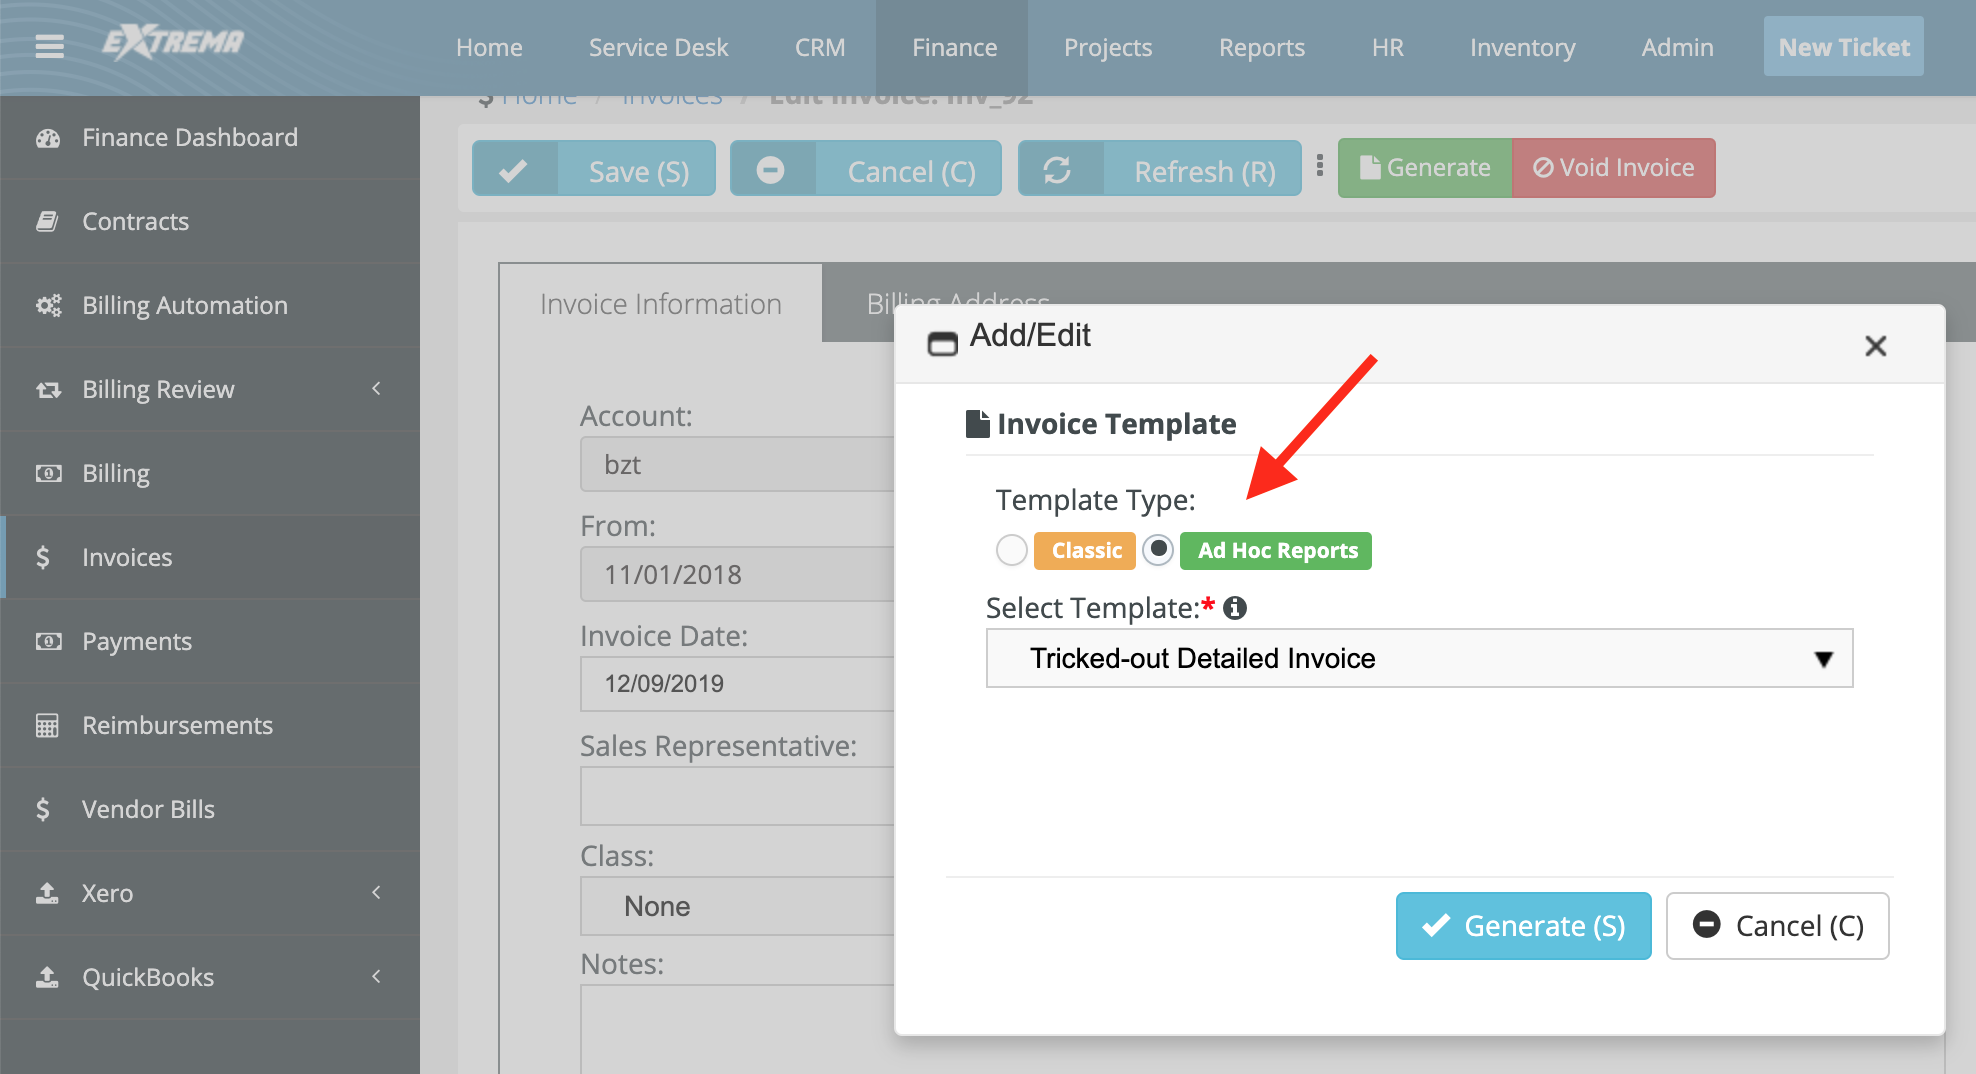This screenshot has width=1976, height=1074.
Task: Open Vendor Bills in the sidebar
Action: click(x=210, y=810)
